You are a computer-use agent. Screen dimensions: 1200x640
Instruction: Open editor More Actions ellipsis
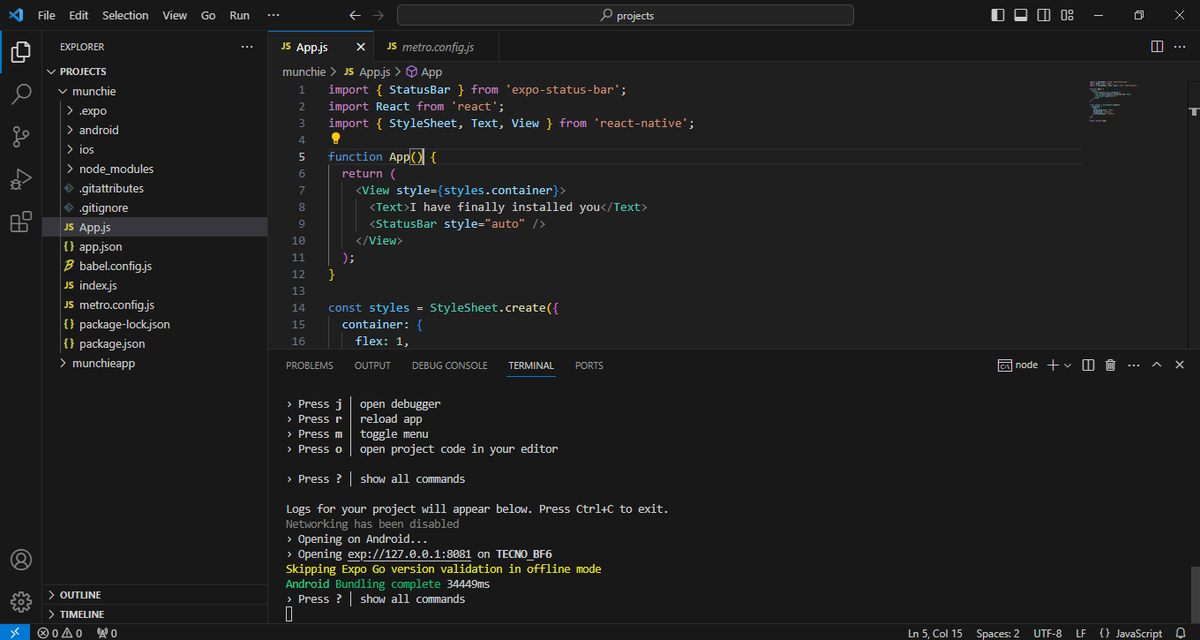pyautogui.click(x=1179, y=46)
